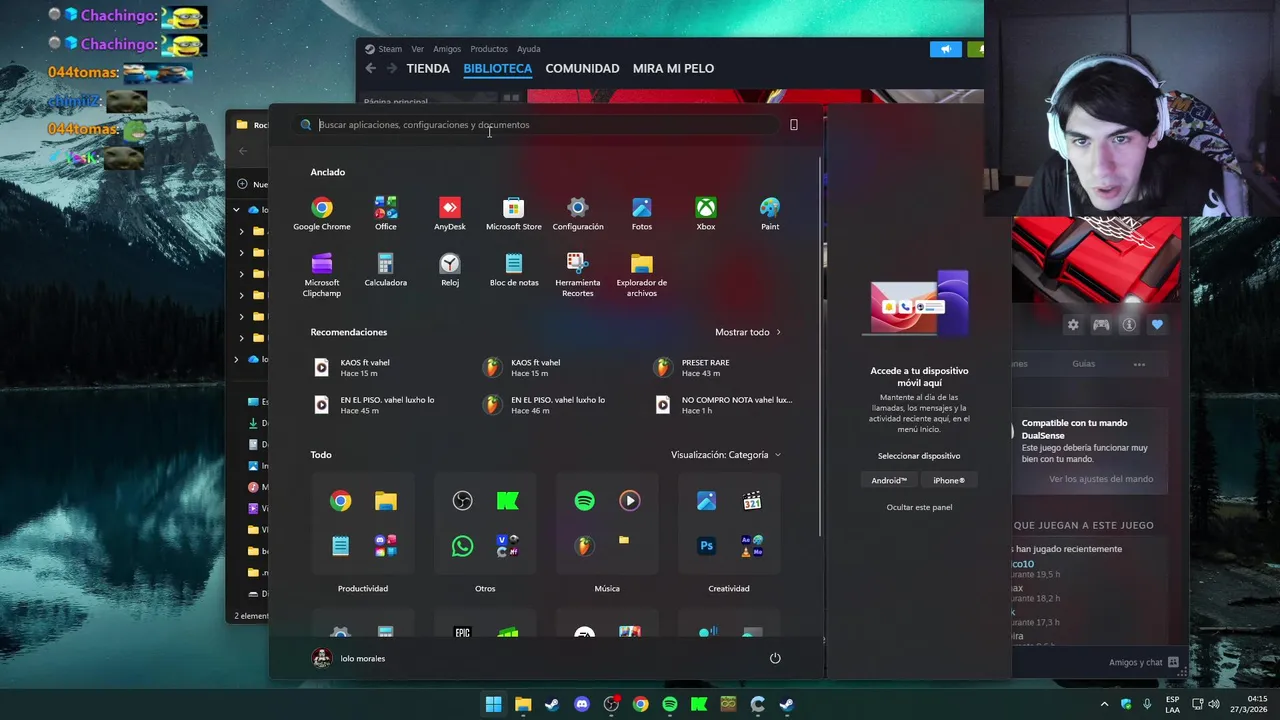
Task: Open Configuración settings app
Action: (x=578, y=214)
